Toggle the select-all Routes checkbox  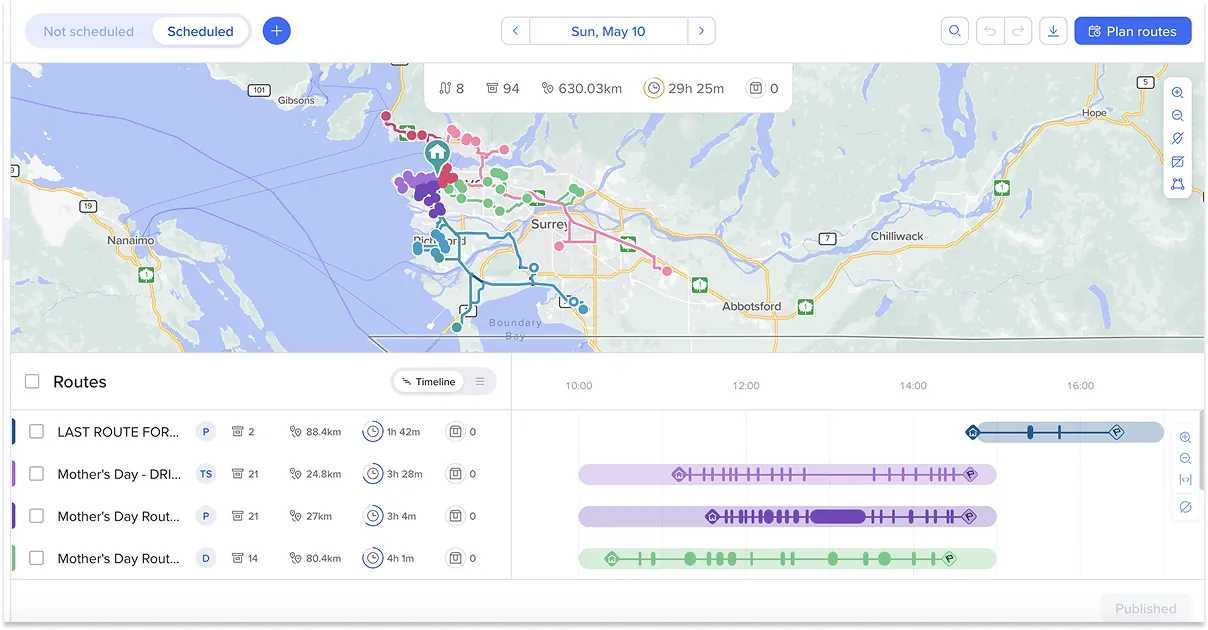pyautogui.click(x=33, y=382)
